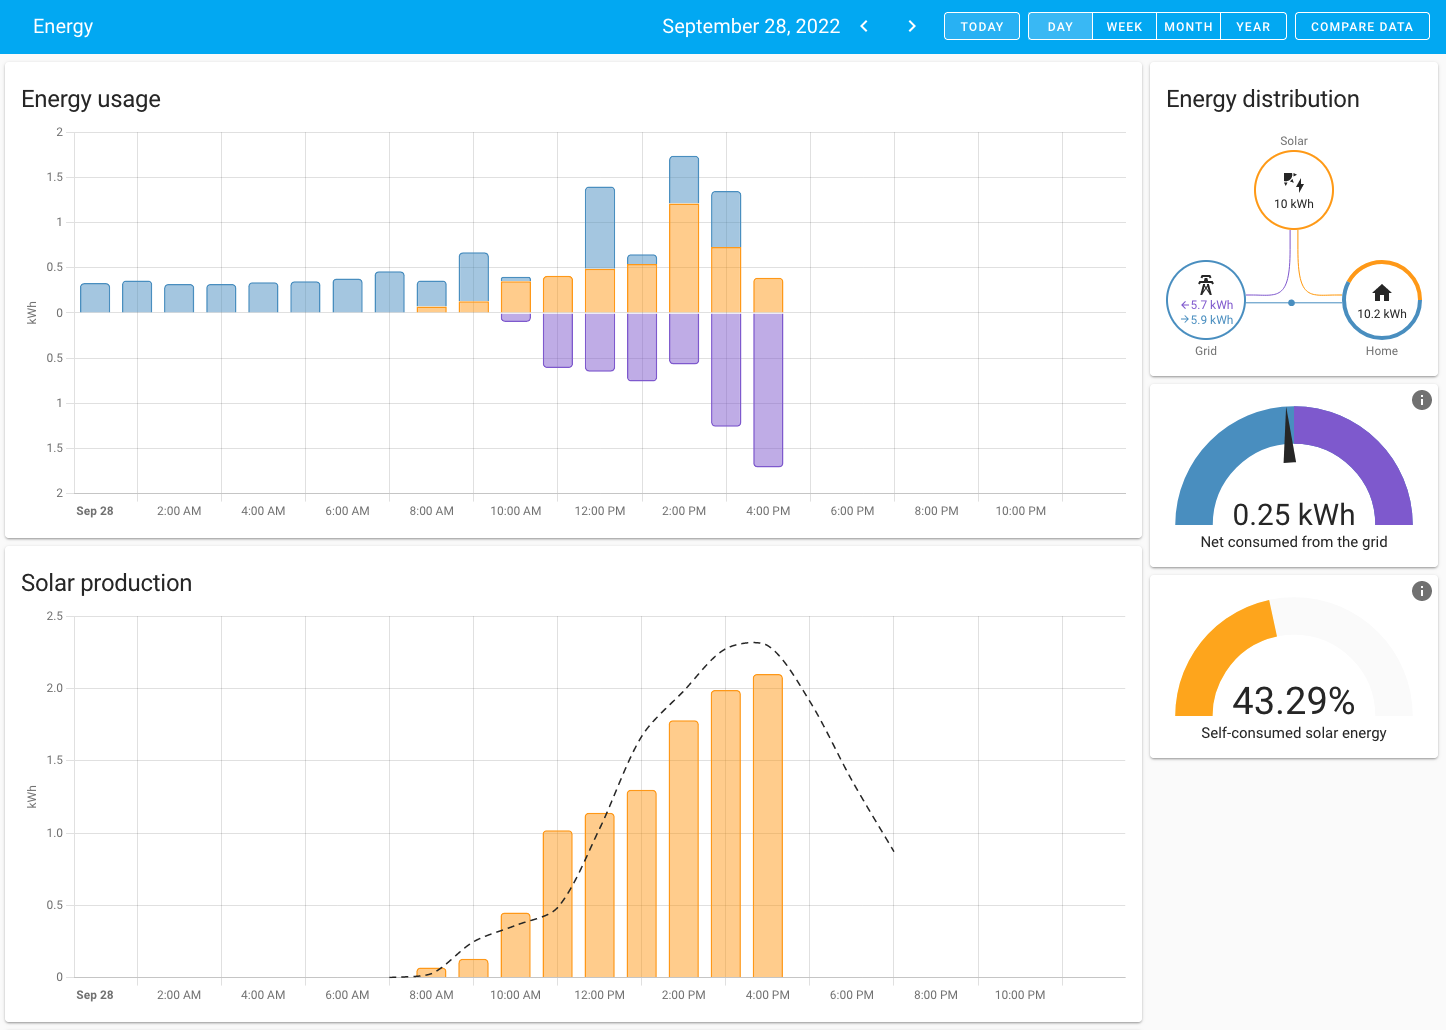Switch period to Month view
1446x1030 pixels.
click(x=1188, y=27)
